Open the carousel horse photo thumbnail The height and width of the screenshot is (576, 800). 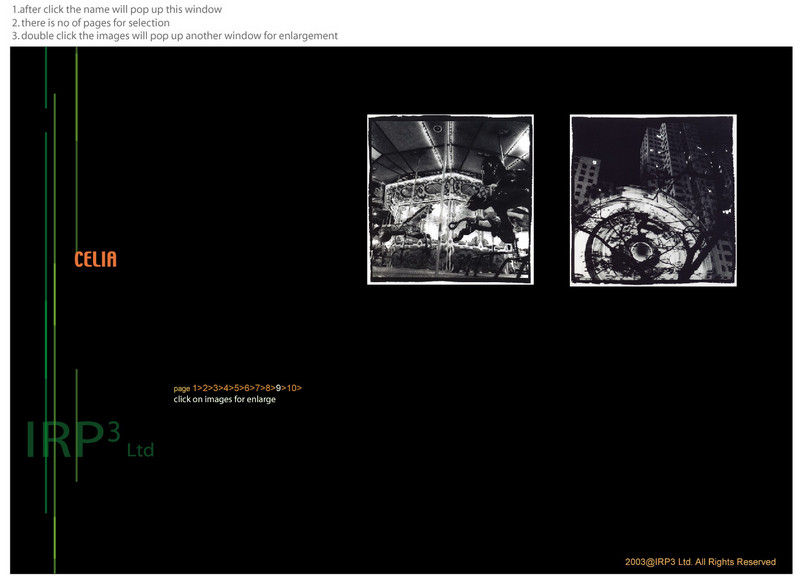(x=450, y=200)
